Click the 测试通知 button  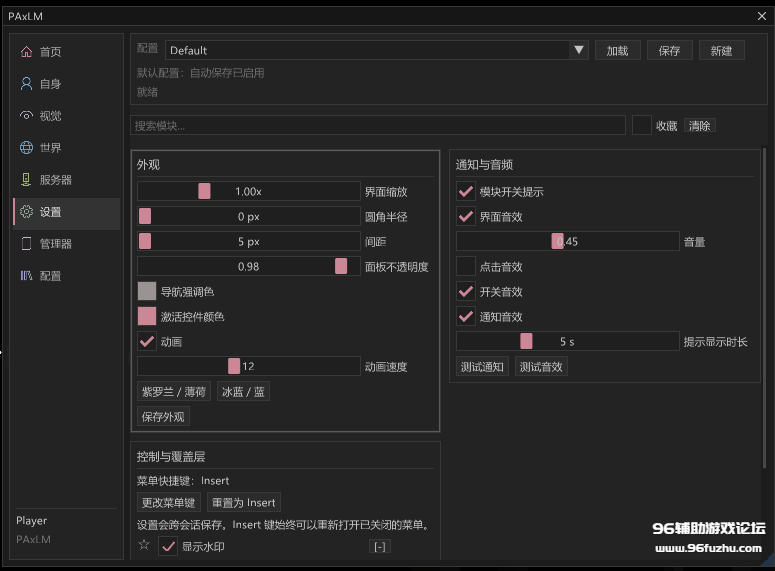482,367
